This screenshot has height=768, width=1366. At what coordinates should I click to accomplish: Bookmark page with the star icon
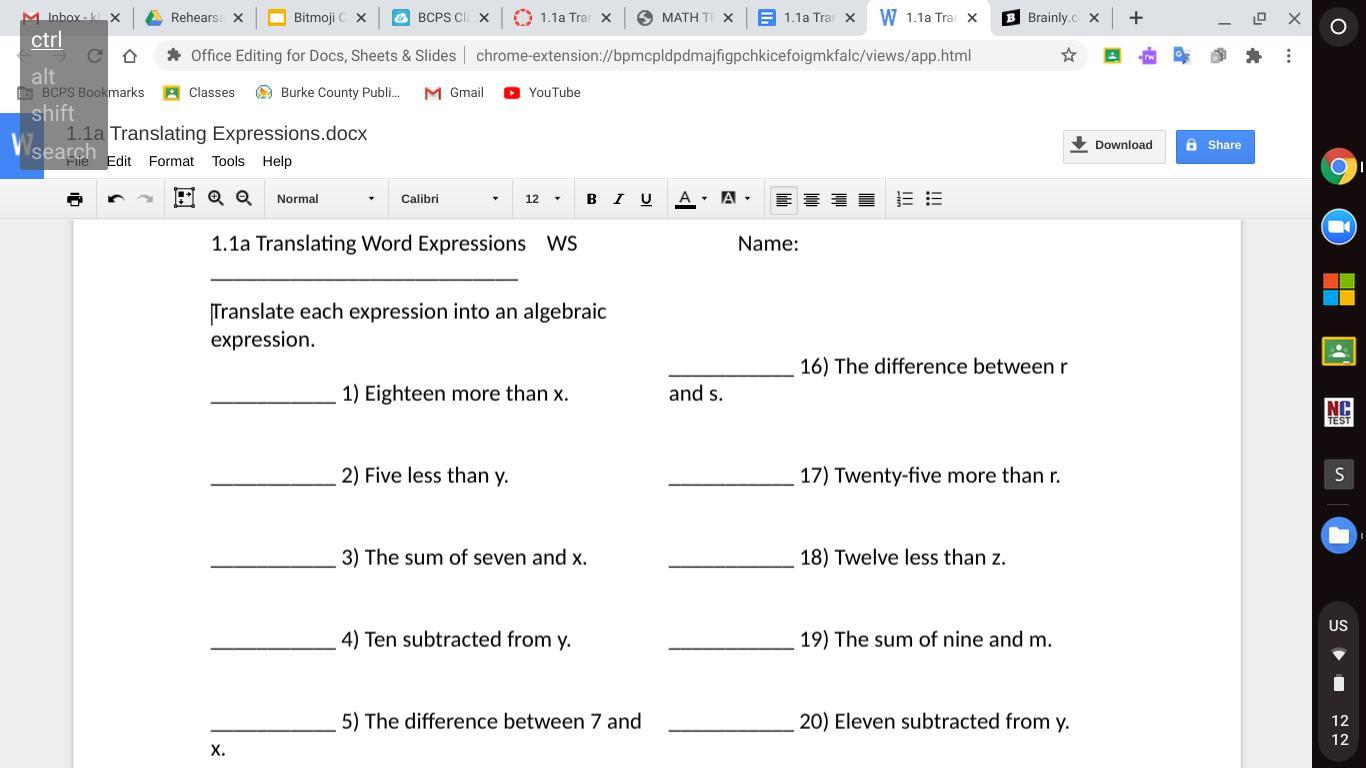tap(1068, 56)
